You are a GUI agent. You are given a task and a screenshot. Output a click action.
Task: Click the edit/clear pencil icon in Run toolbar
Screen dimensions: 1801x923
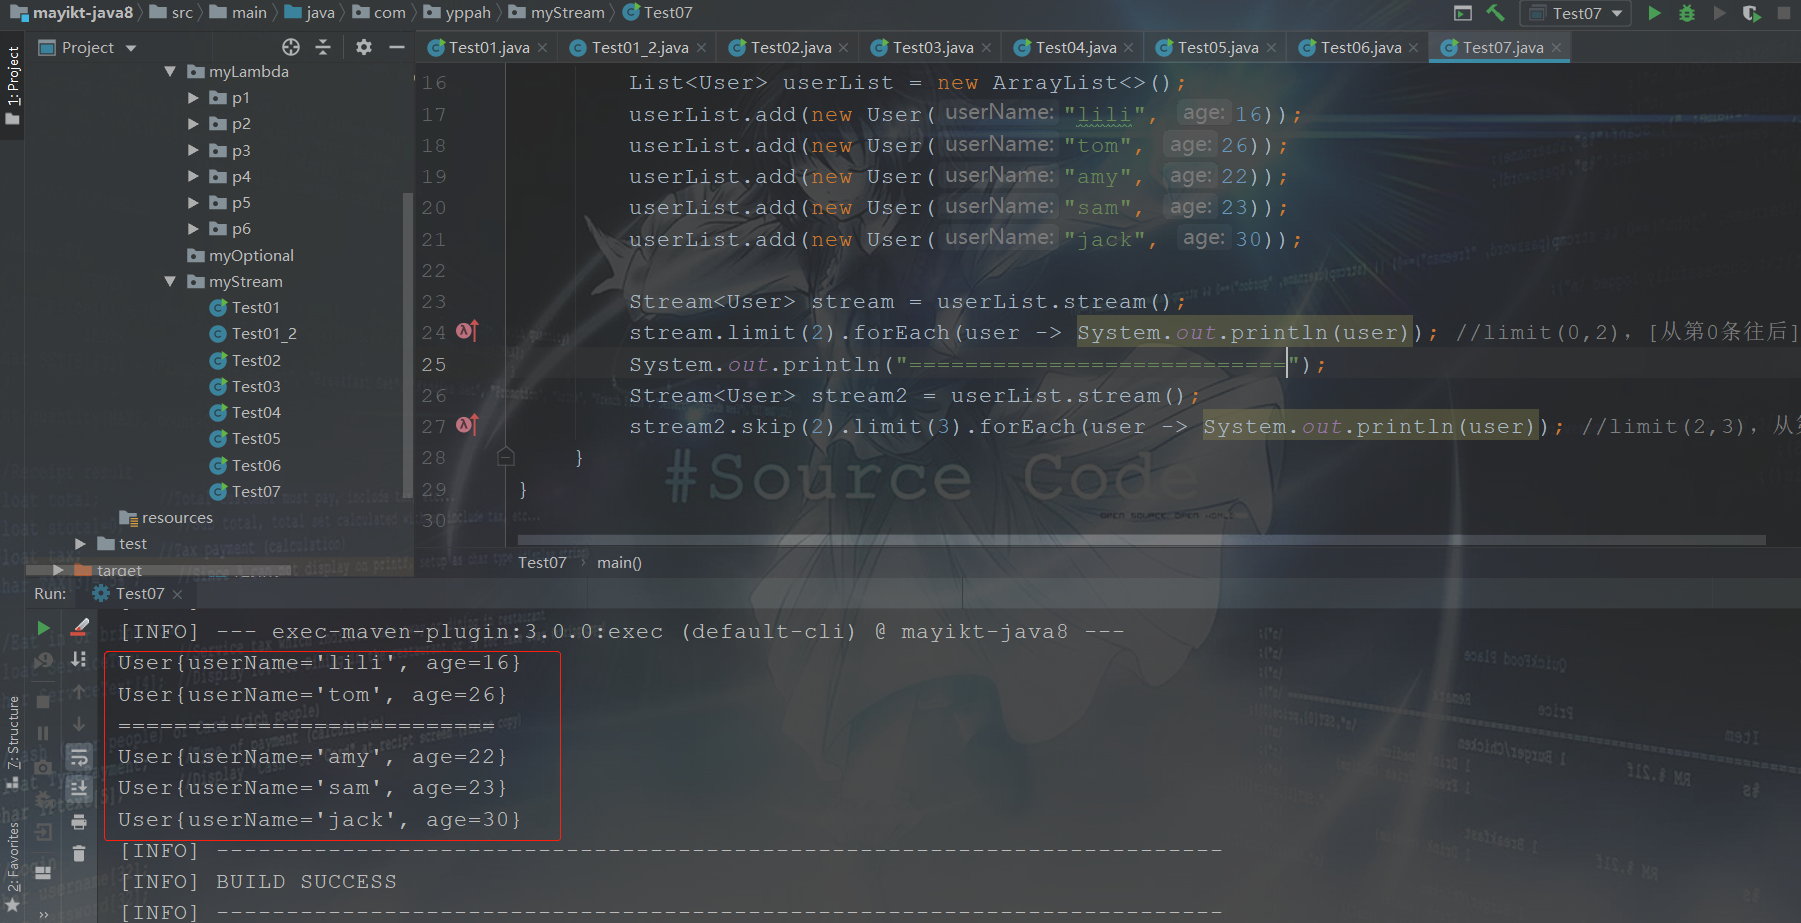80,628
